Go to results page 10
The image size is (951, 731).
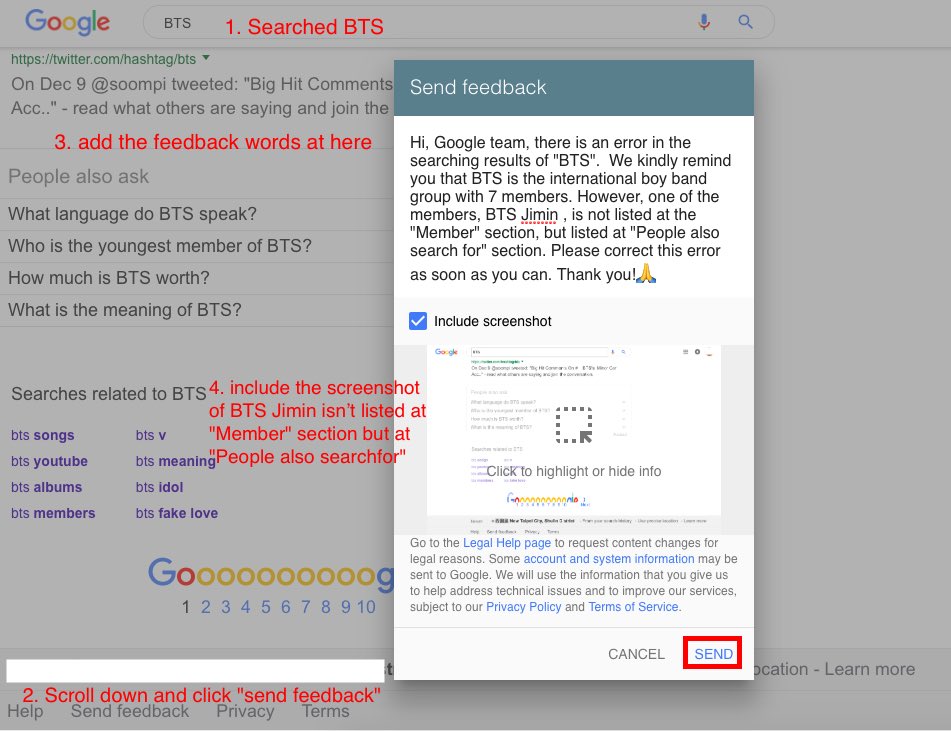(366, 607)
